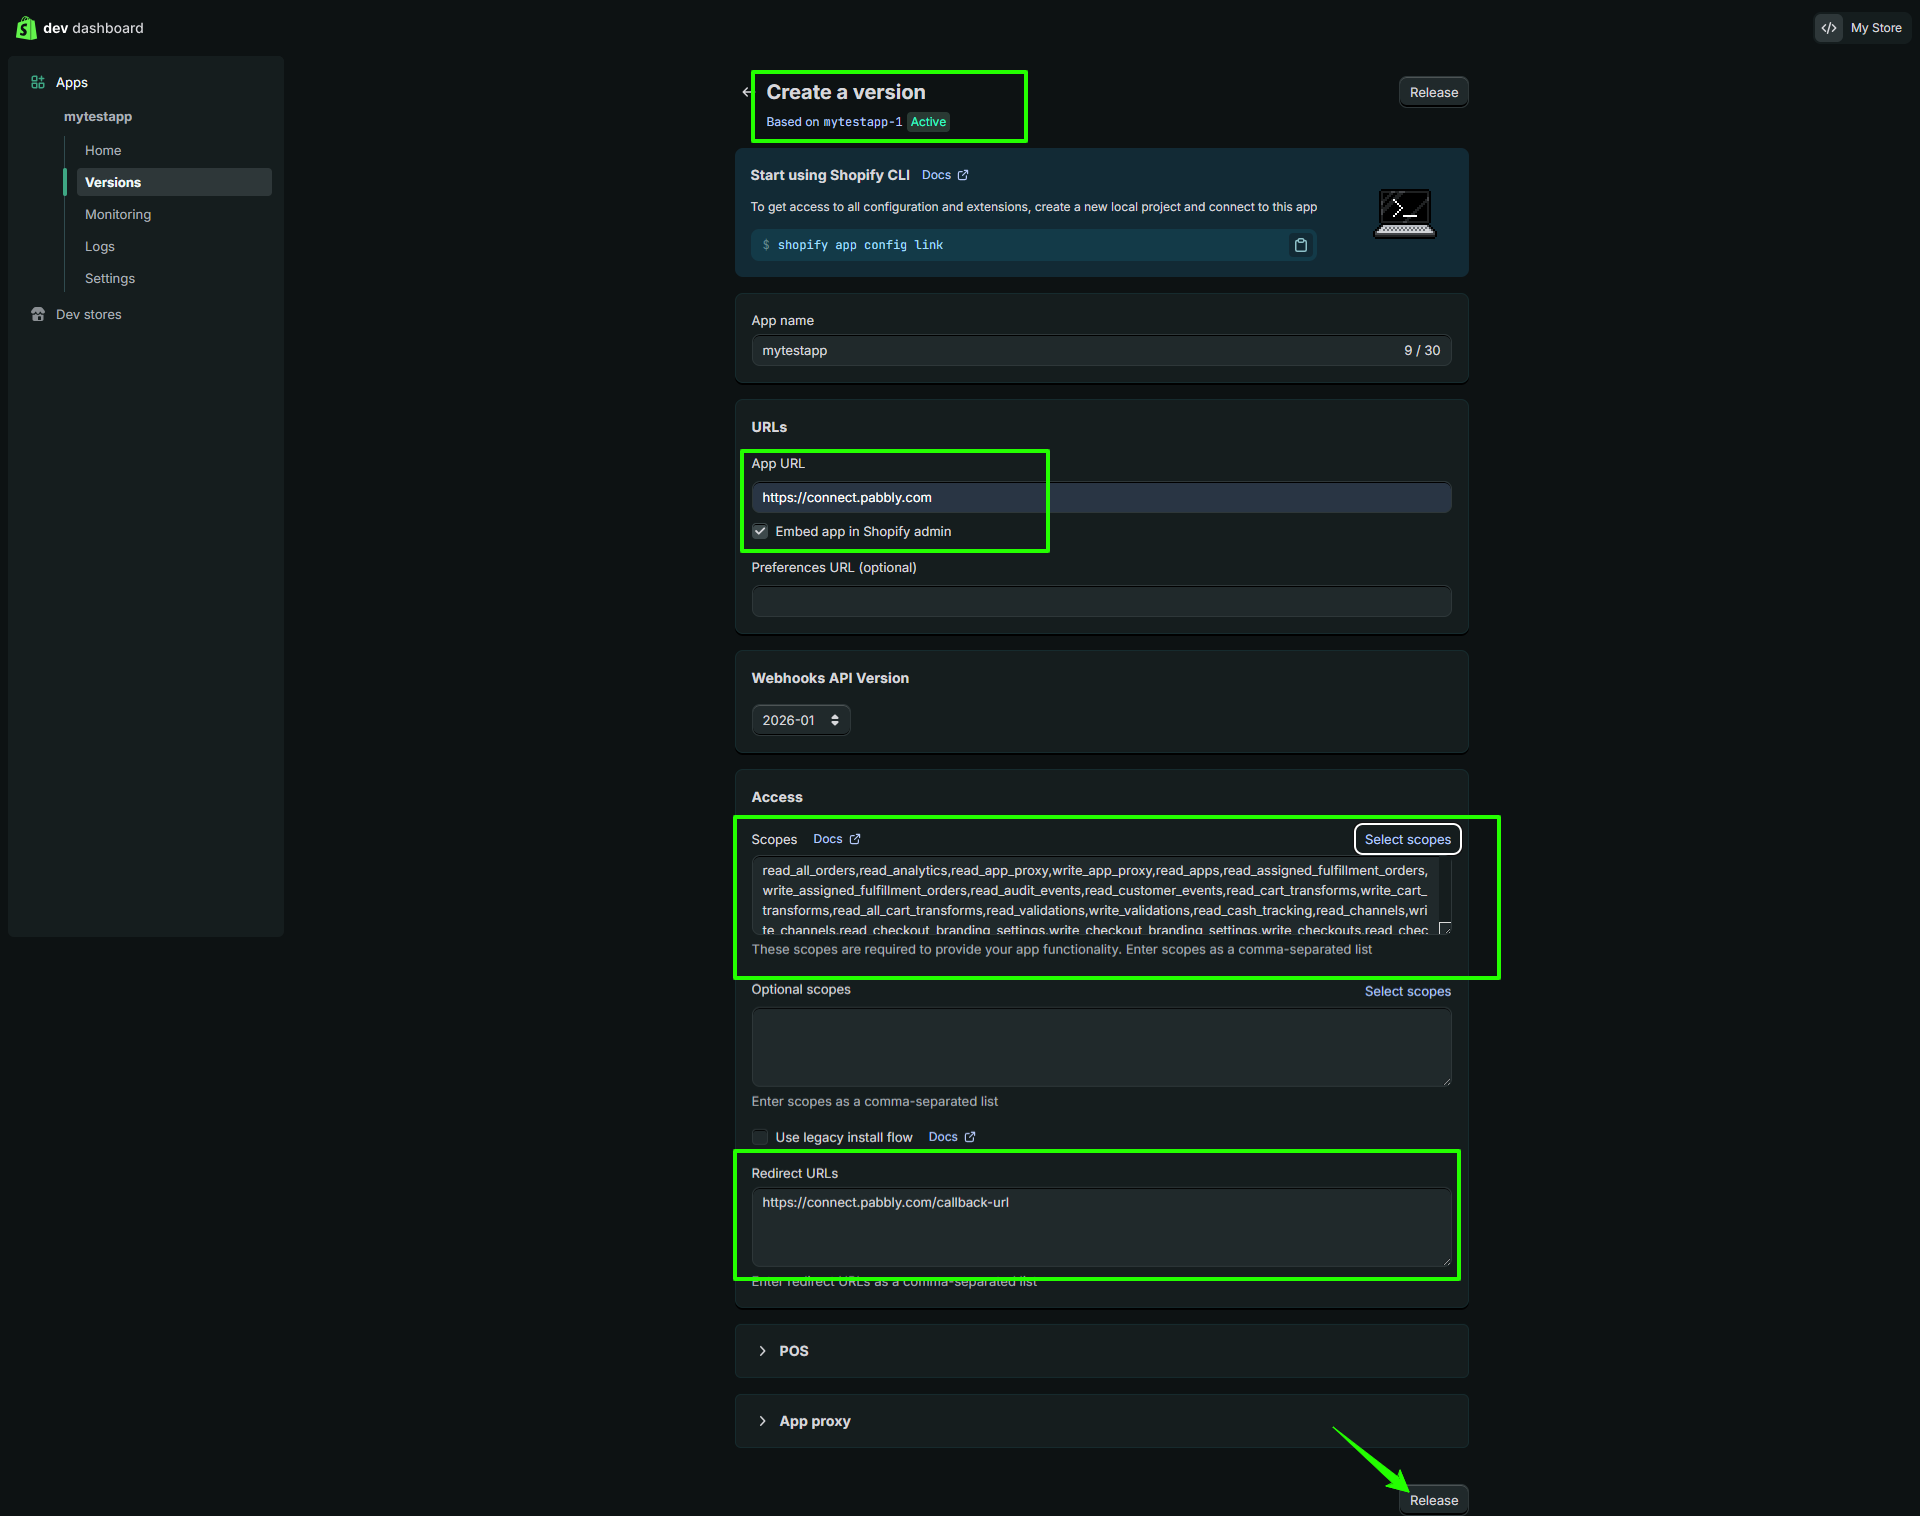Click the back arrow beside Create a version
The image size is (1920, 1516).
pyautogui.click(x=746, y=92)
